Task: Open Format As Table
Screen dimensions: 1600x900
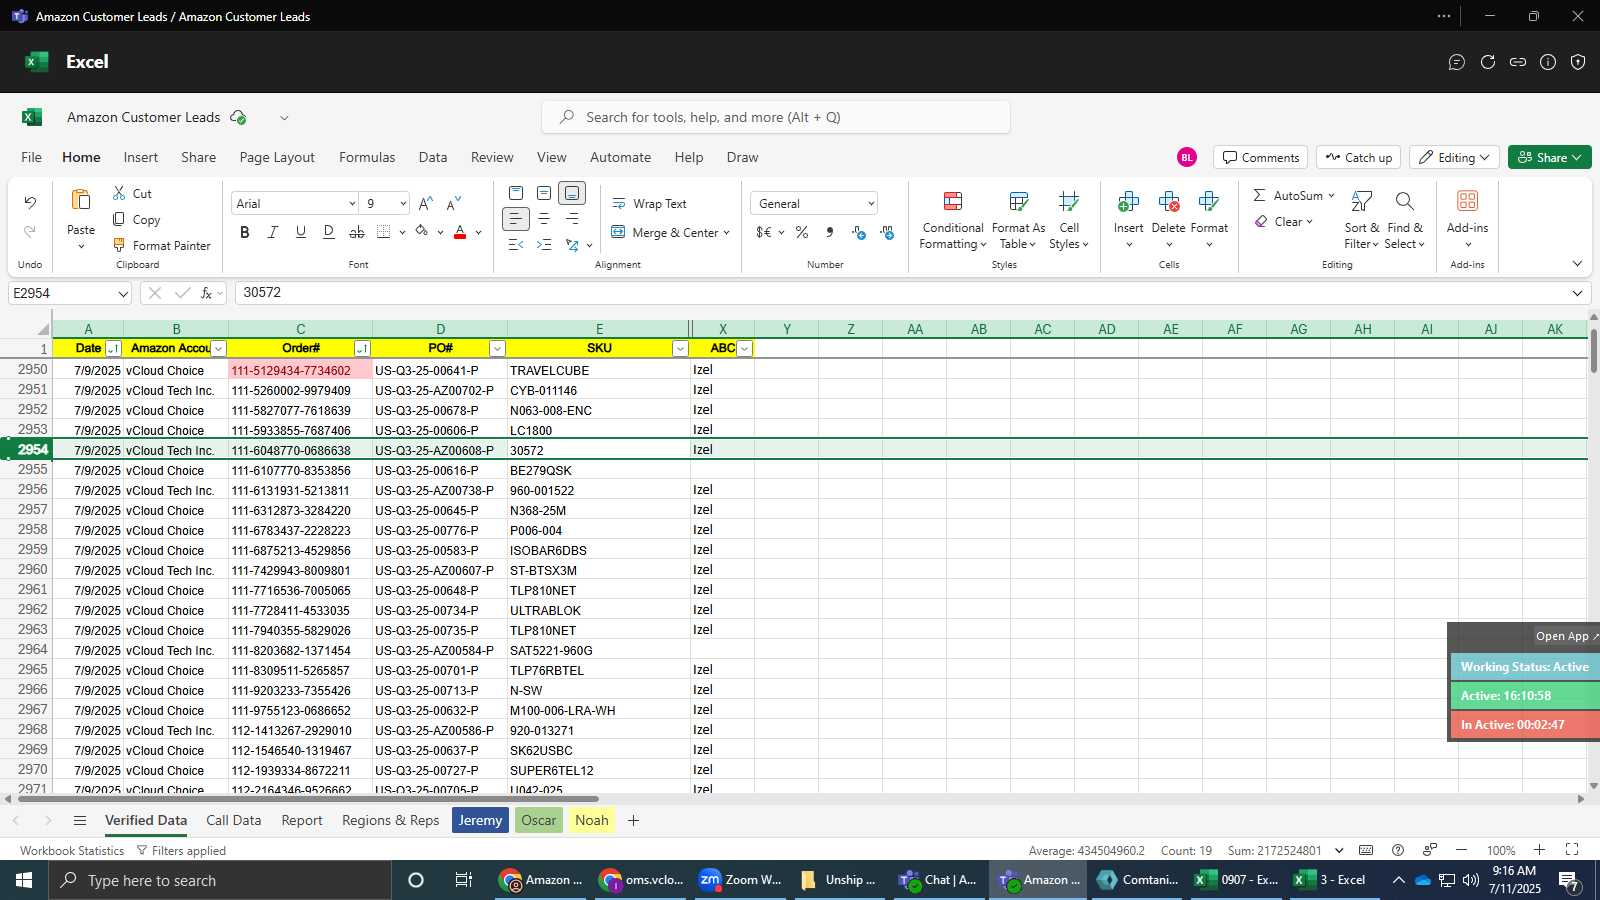Action: pos(1018,221)
